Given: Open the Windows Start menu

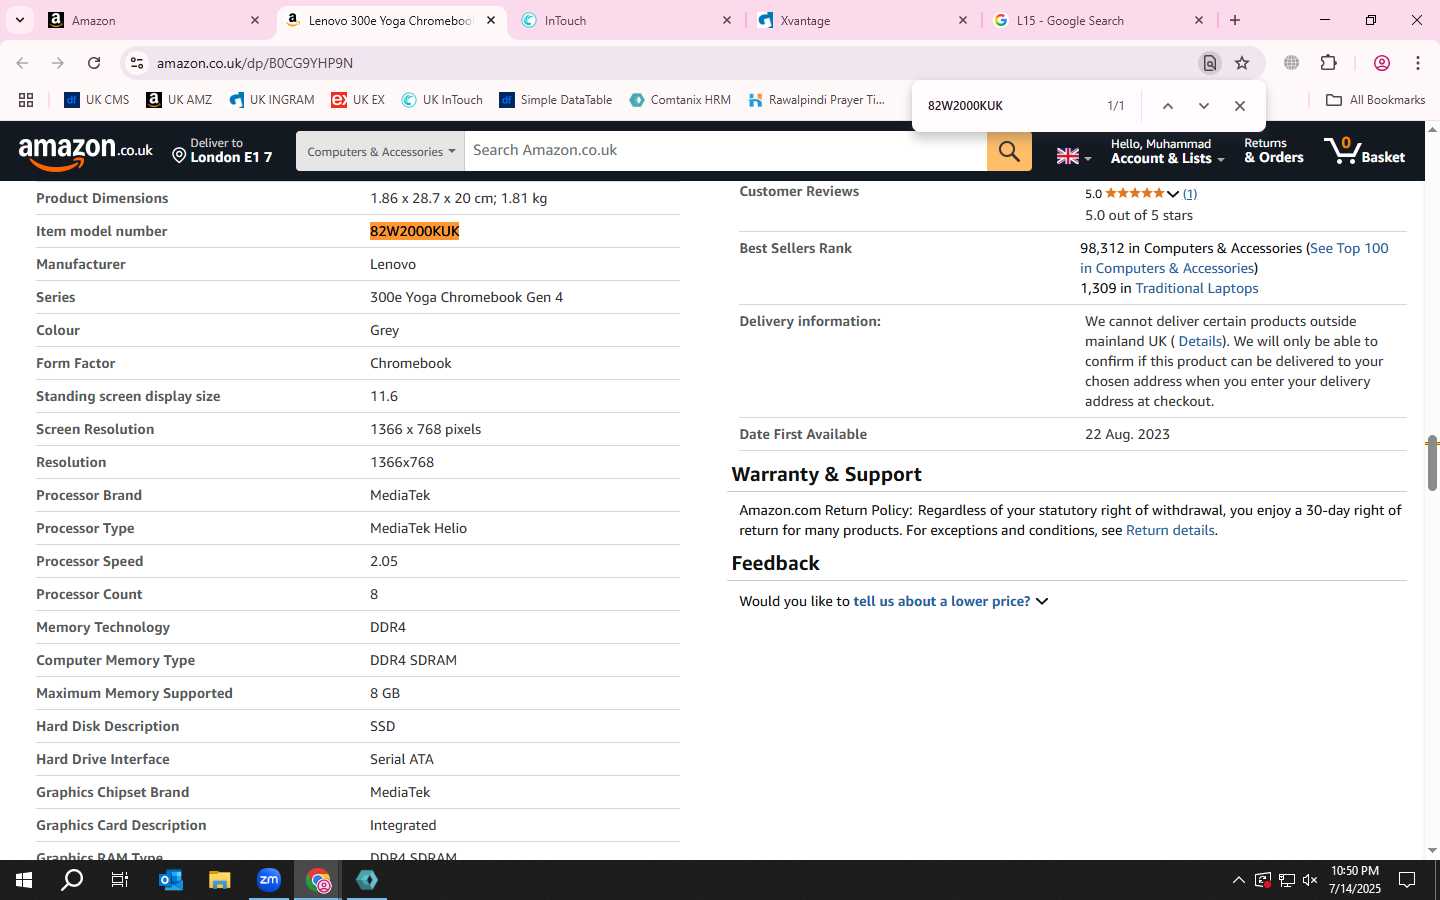Looking at the screenshot, I should [24, 880].
